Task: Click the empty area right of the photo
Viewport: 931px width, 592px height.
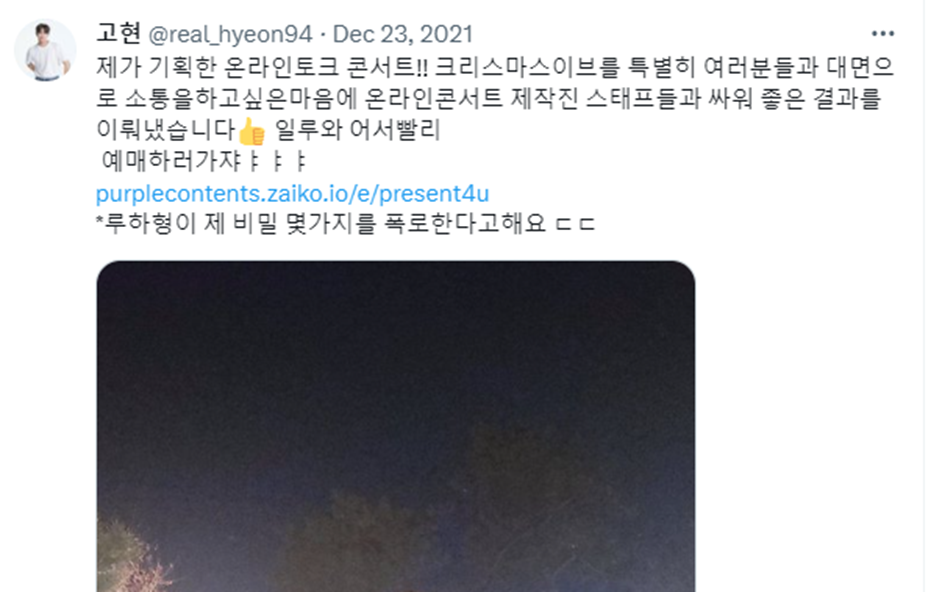Action: point(810,426)
